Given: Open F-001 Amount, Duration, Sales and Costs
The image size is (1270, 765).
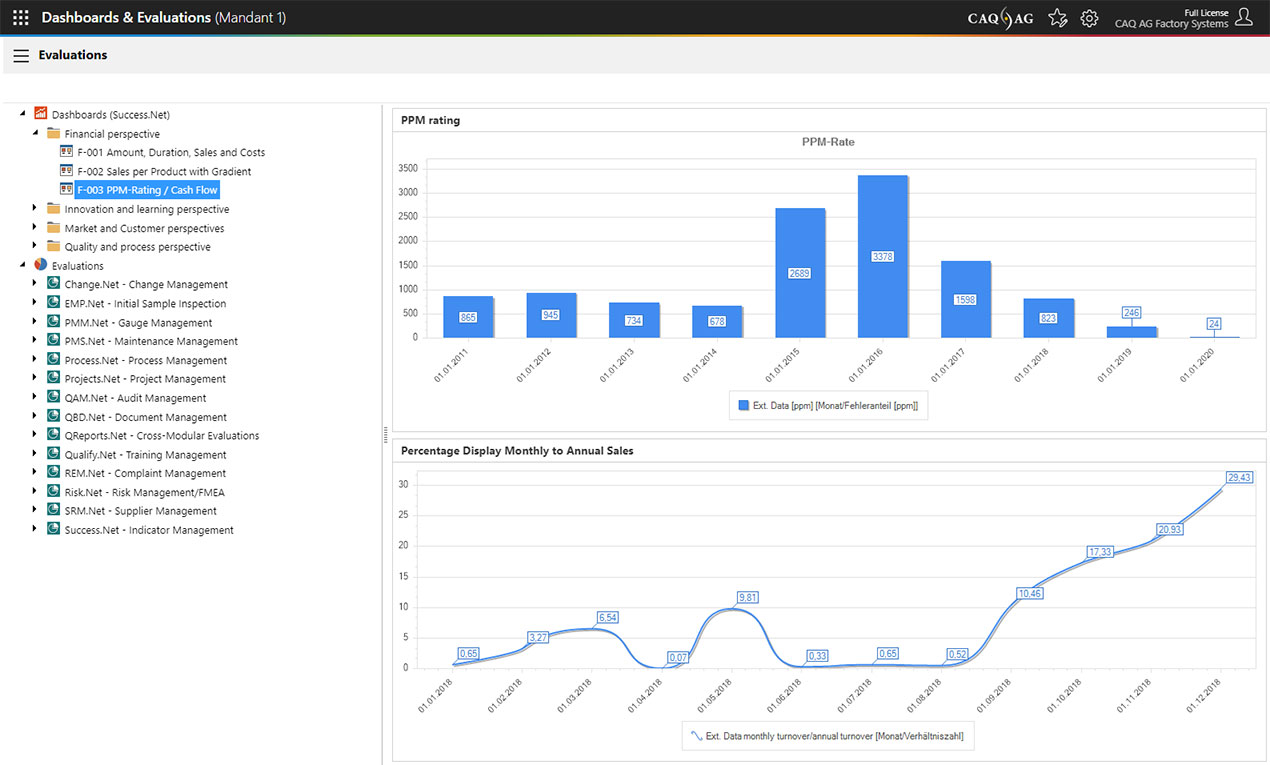Looking at the screenshot, I should click(170, 152).
